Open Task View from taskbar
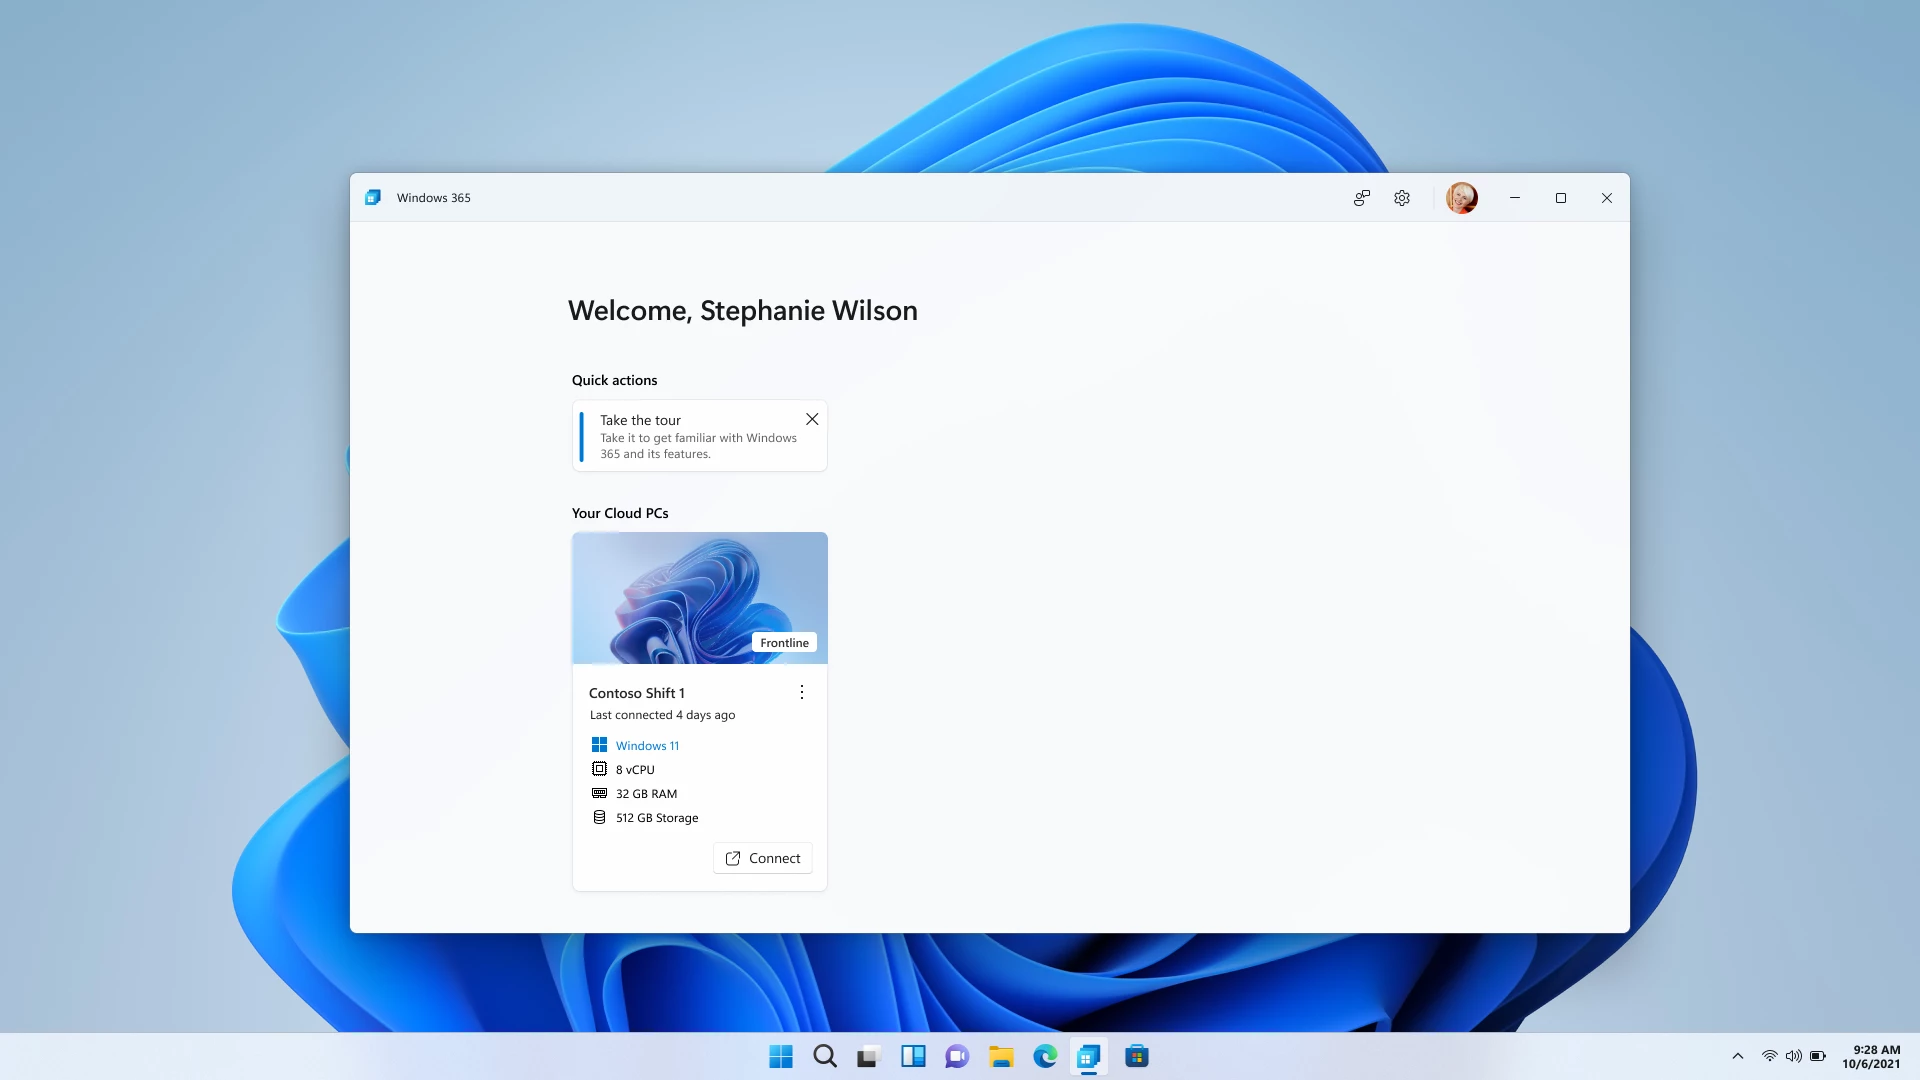1920x1080 pixels. 868,1056
